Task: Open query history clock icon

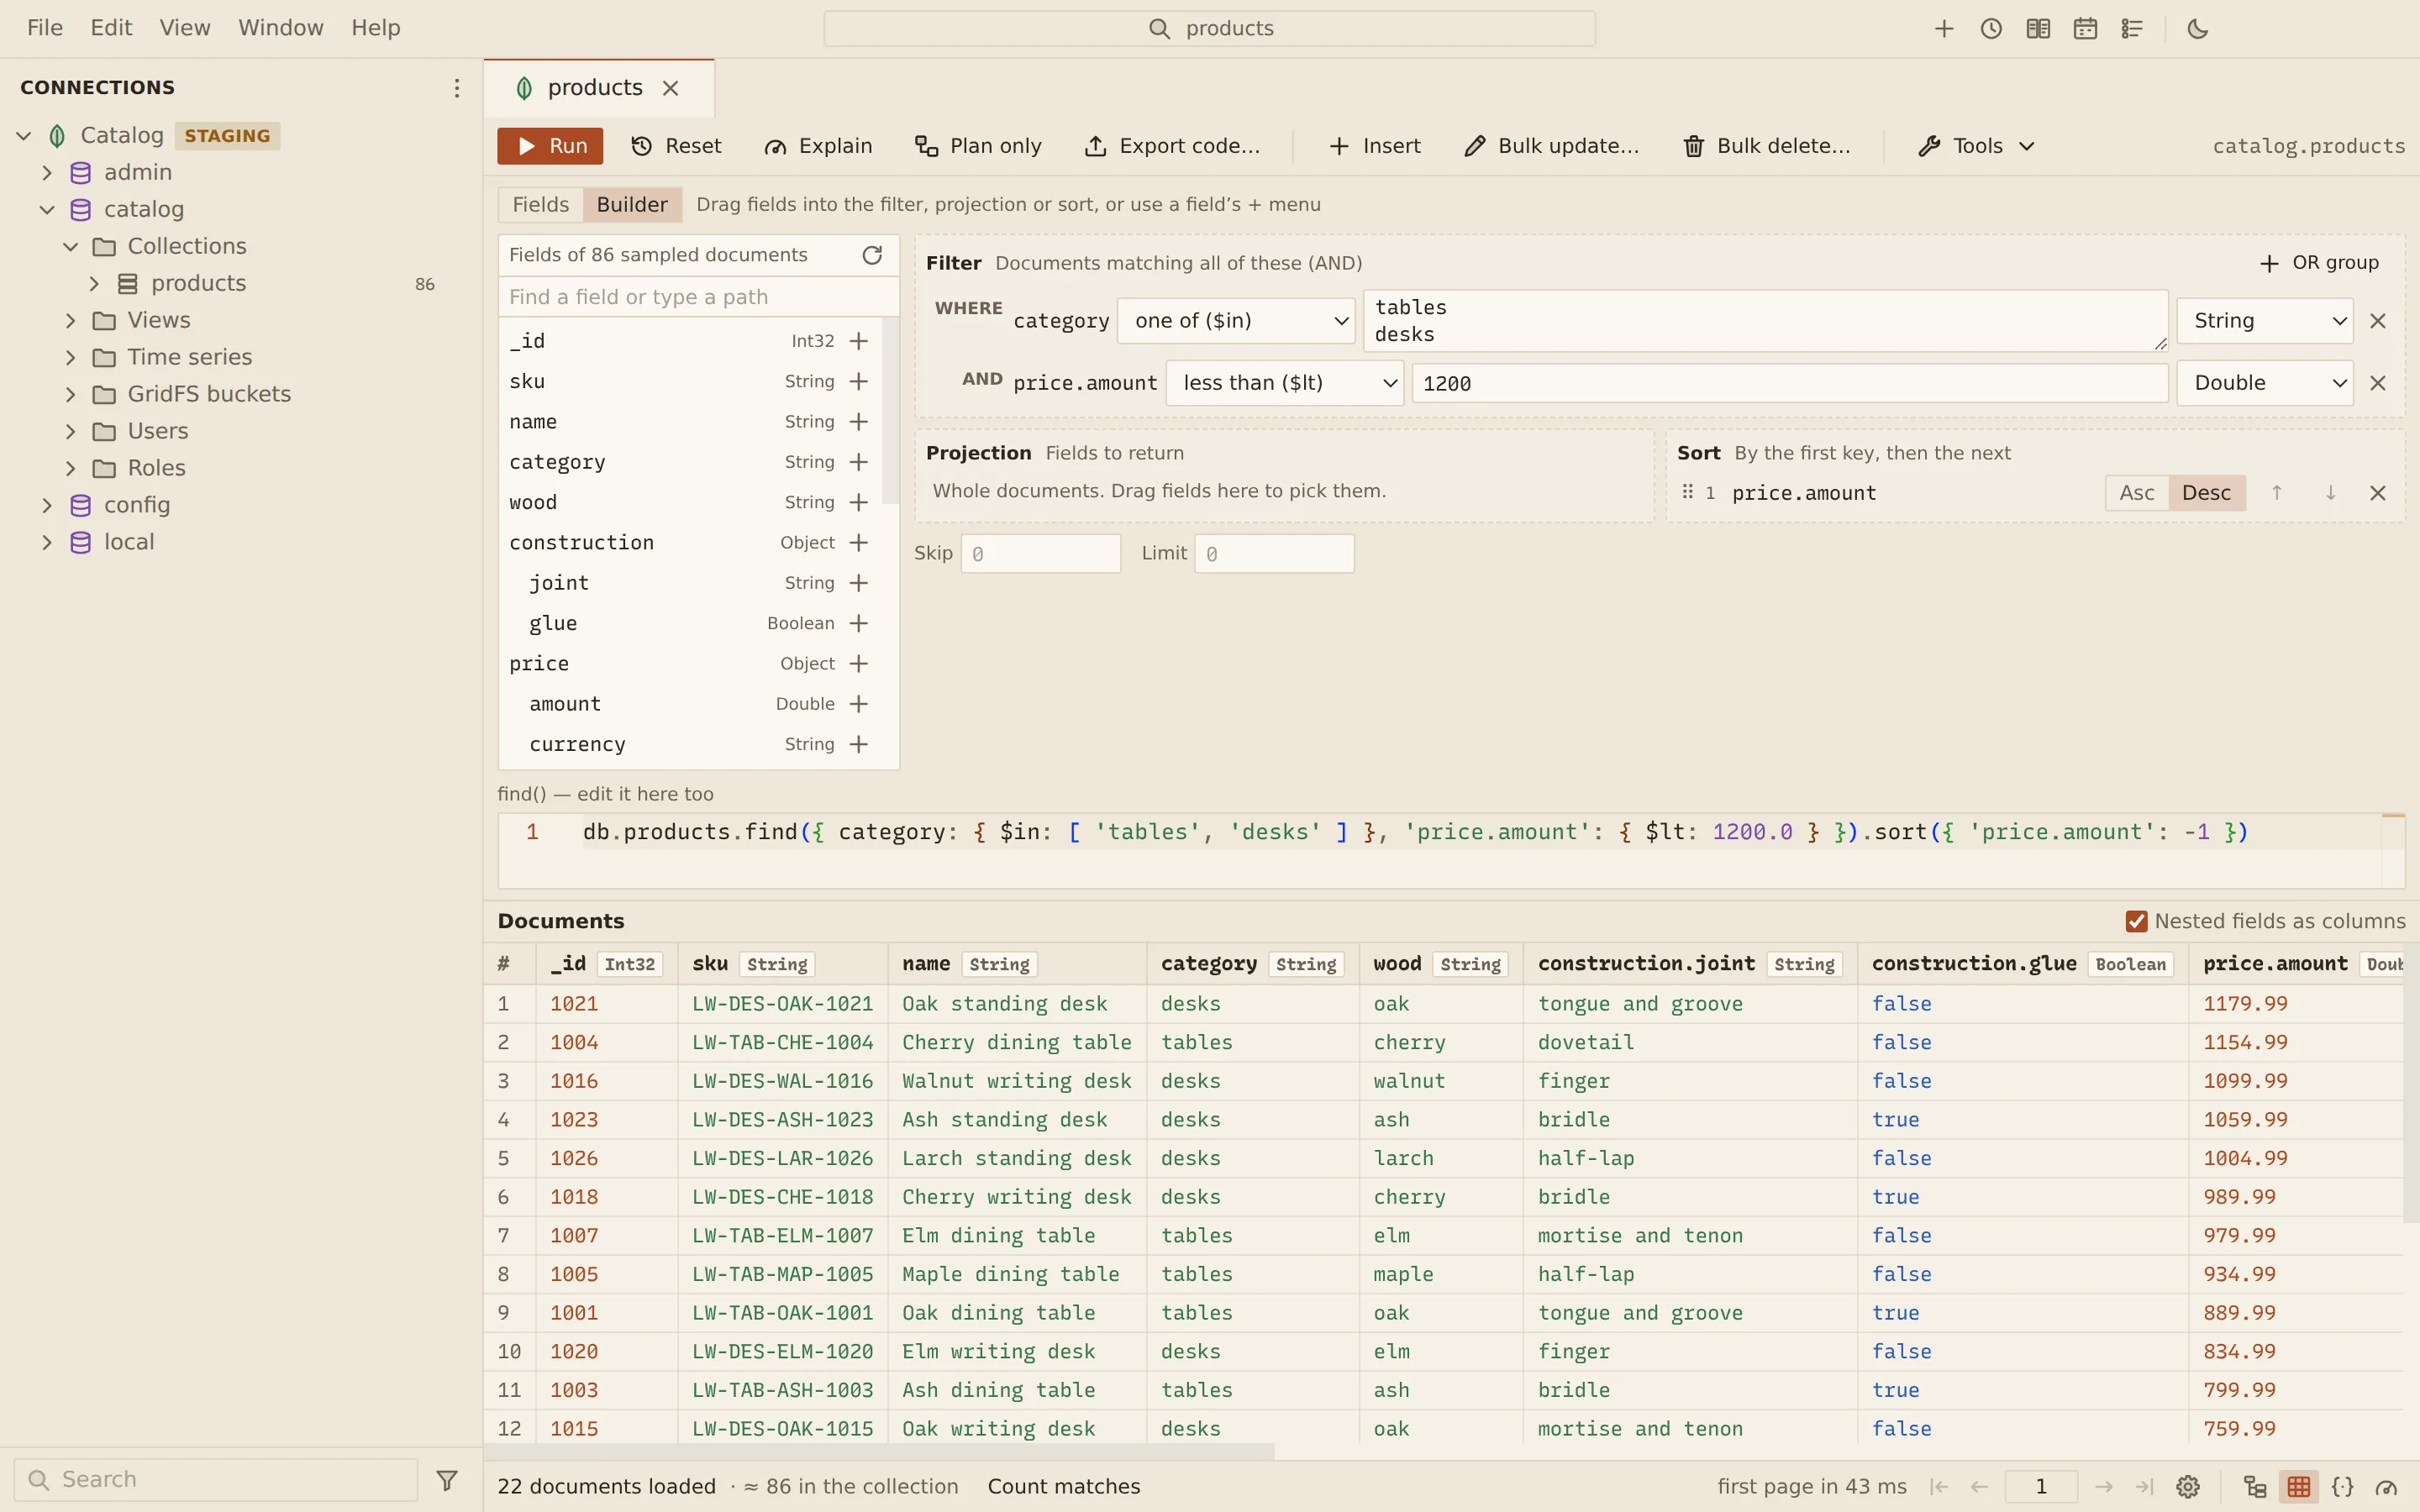Action: pos(1991,29)
